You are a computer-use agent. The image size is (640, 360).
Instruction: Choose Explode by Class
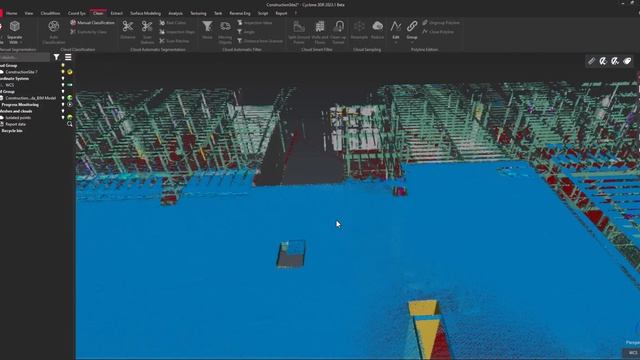pyautogui.click(x=89, y=32)
